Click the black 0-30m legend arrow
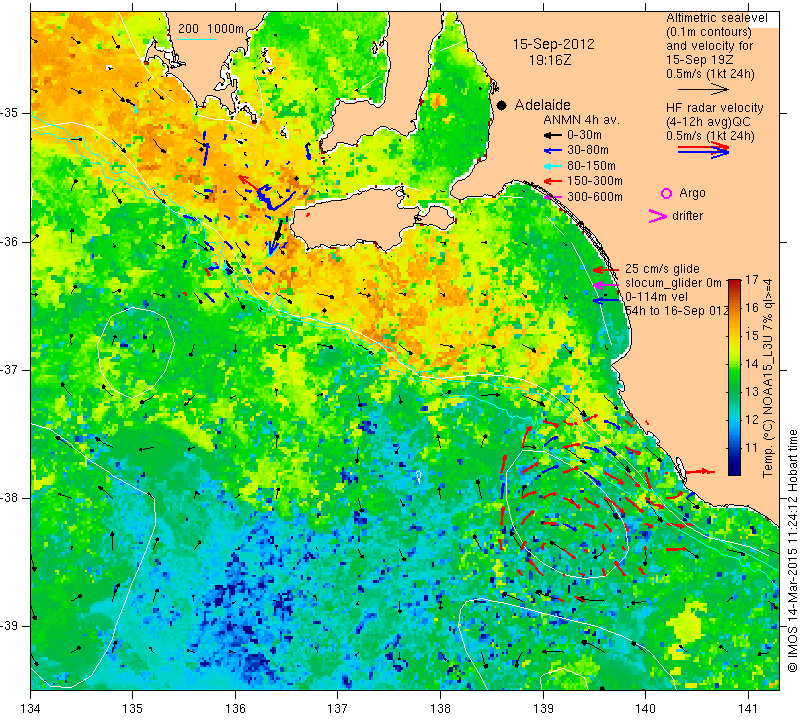 (x=552, y=135)
